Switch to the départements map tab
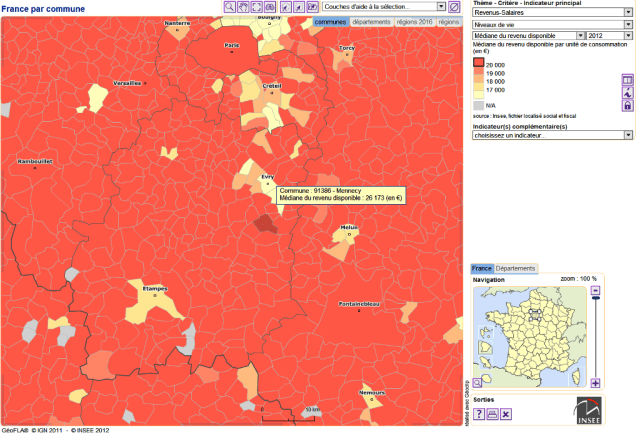The image size is (640, 438). click(371, 22)
